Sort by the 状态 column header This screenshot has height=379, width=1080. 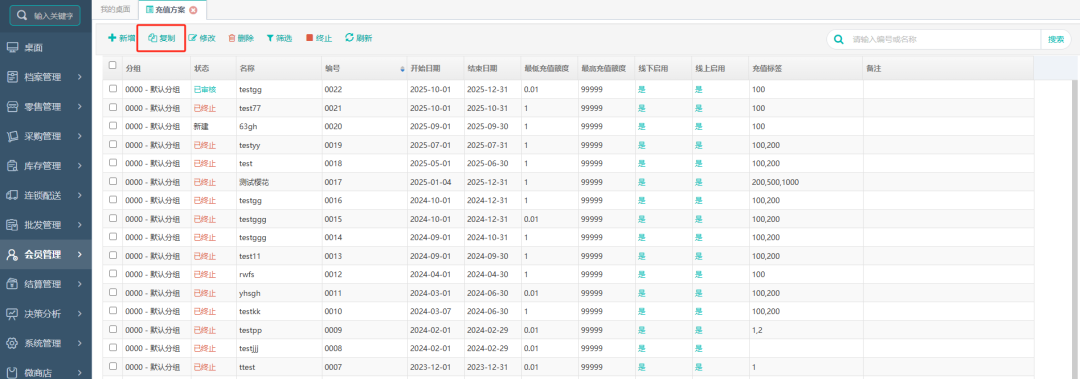213,69
